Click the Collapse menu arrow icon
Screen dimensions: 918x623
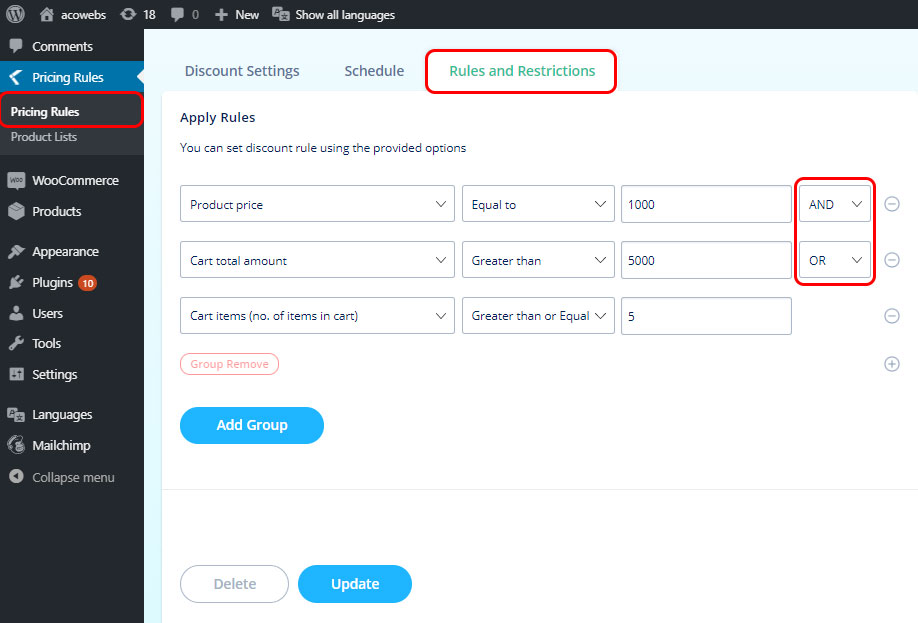(16, 477)
